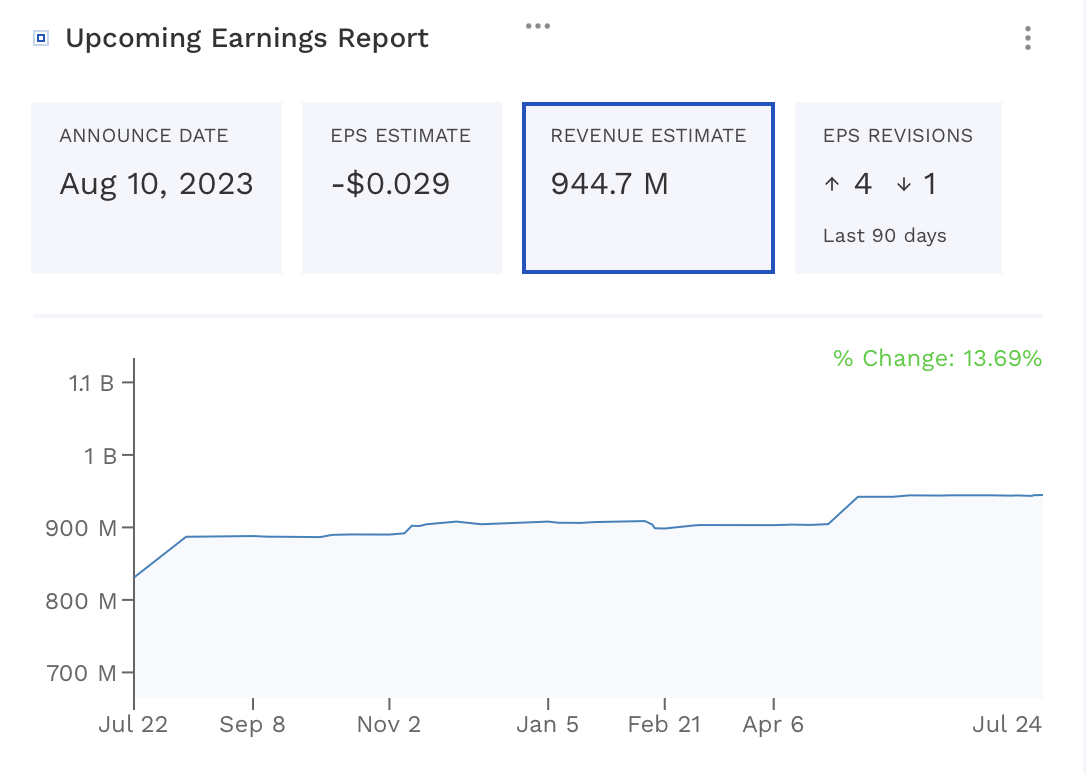Click the upward revisions arrow next to 4
Viewport: 1086px width, 774px height.
(833, 184)
